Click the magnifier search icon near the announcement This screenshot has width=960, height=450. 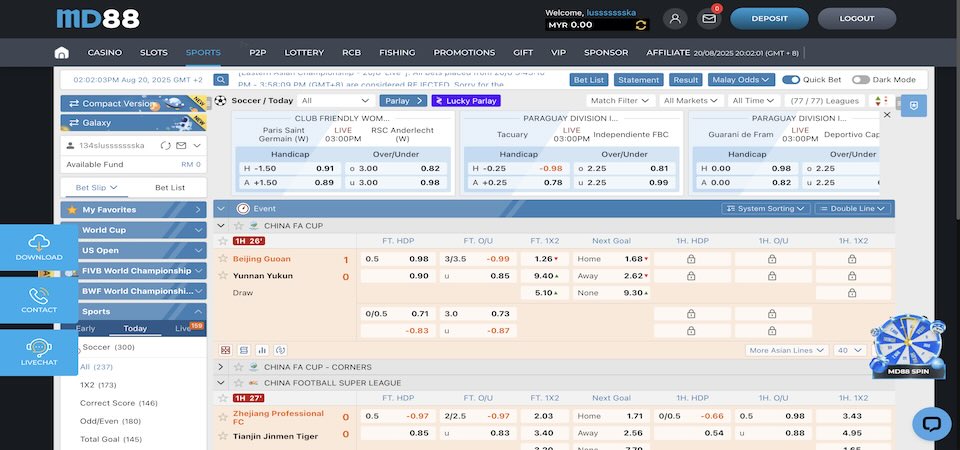(x=220, y=80)
